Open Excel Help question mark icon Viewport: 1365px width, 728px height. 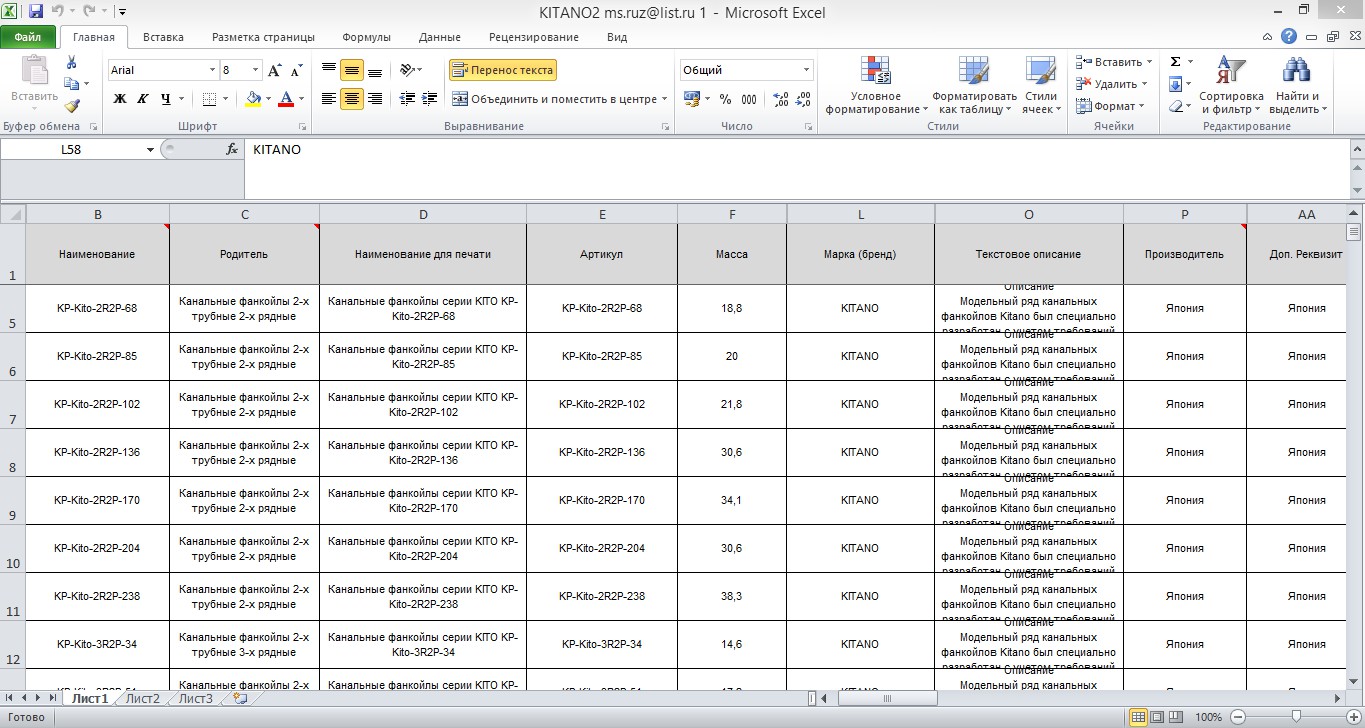(x=1289, y=37)
